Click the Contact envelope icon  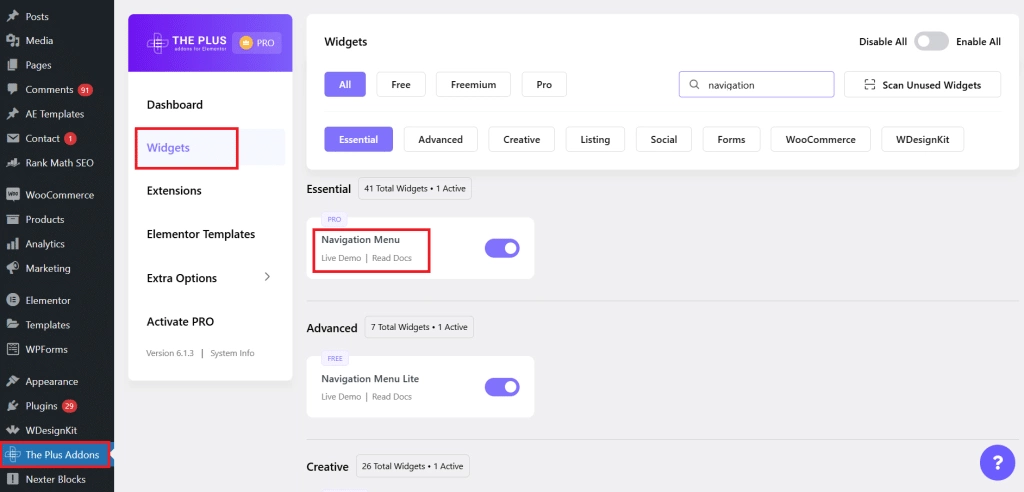(12, 139)
